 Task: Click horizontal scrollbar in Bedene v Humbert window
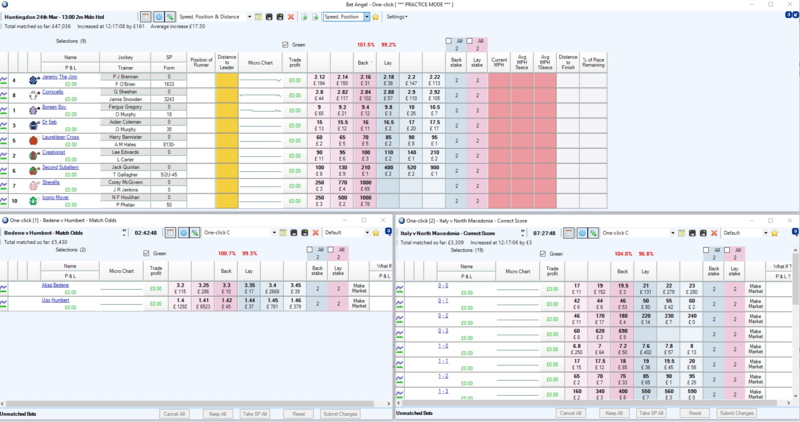(196, 403)
